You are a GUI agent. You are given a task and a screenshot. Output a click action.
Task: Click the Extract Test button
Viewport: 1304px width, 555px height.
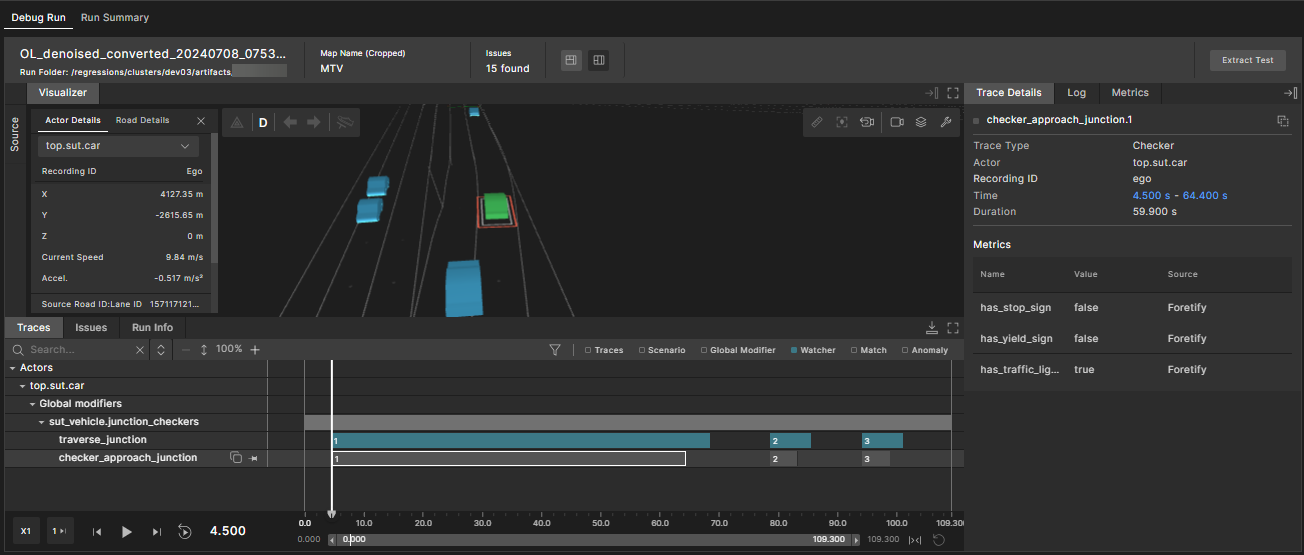(1247, 60)
